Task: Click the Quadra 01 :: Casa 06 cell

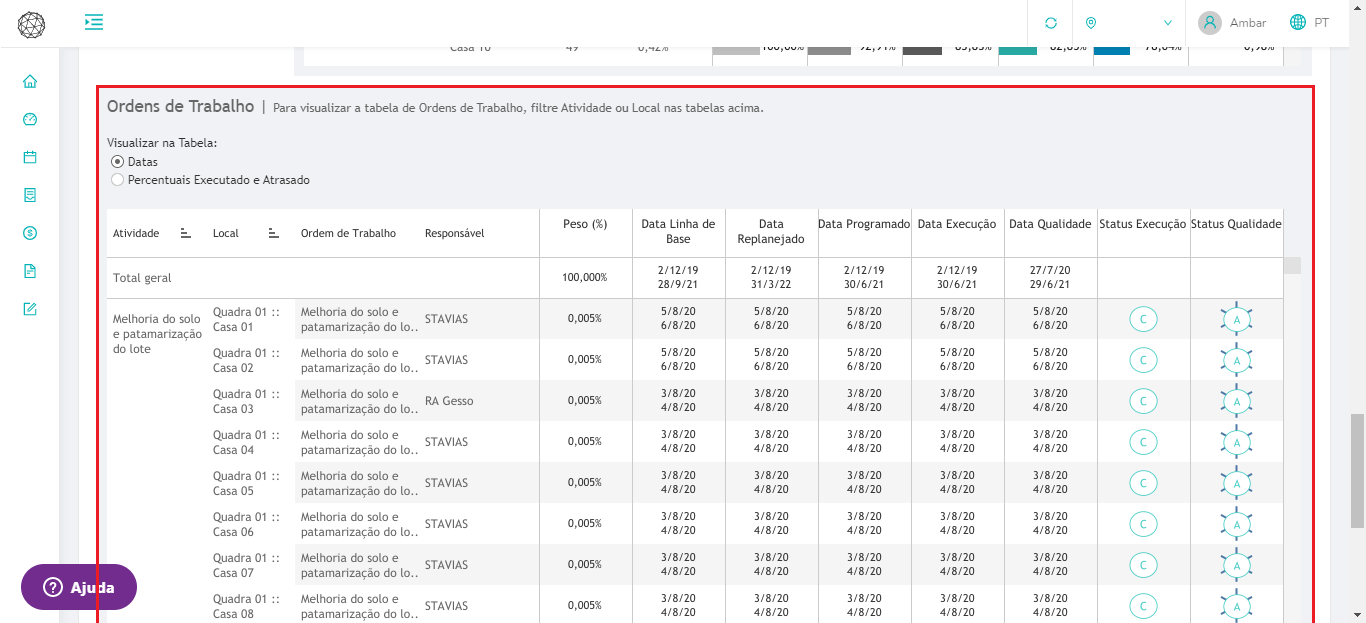Action: tap(246, 524)
